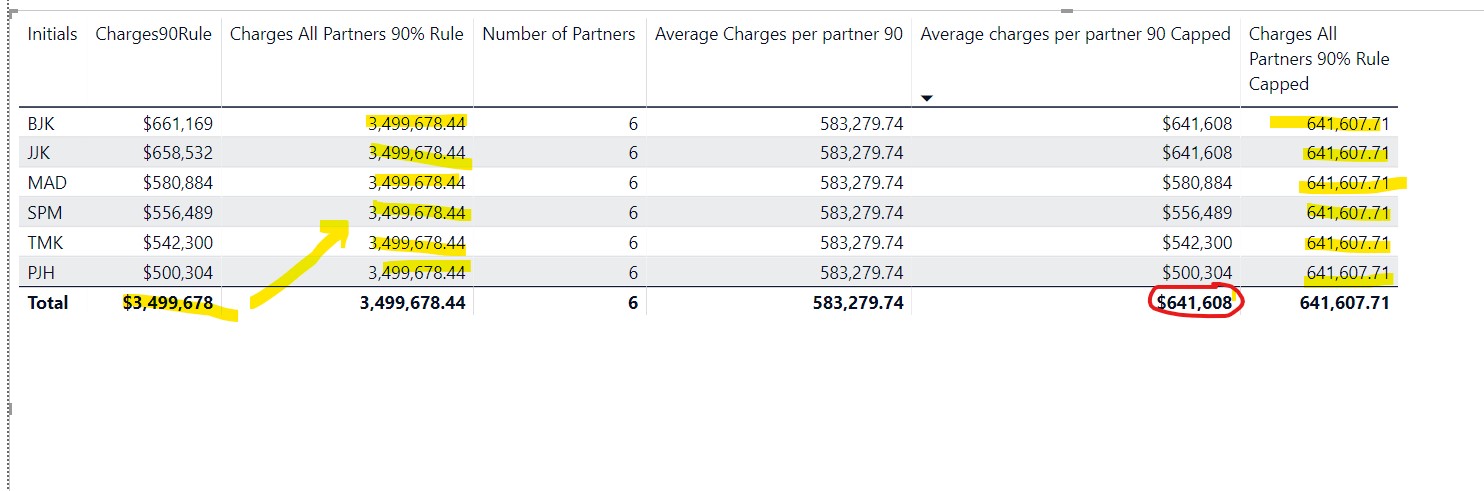
Task: Select the PJH initials cell
Action: click(42, 272)
